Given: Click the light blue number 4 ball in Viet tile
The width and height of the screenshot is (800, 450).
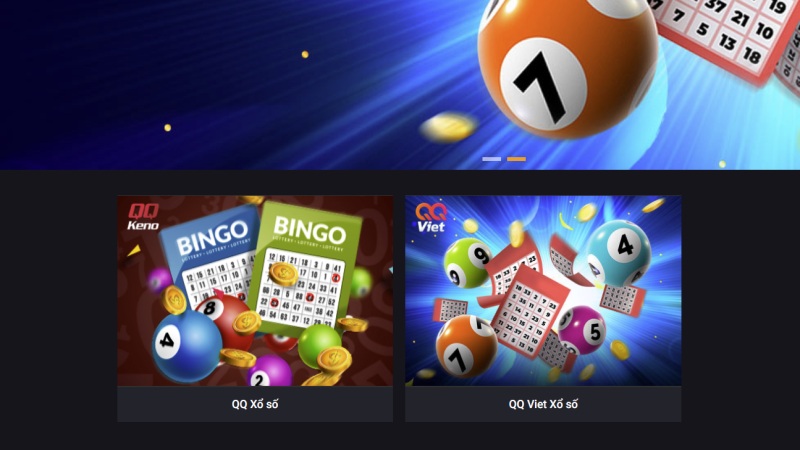Looking at the screenshot, I should click(x=618, y=253).
